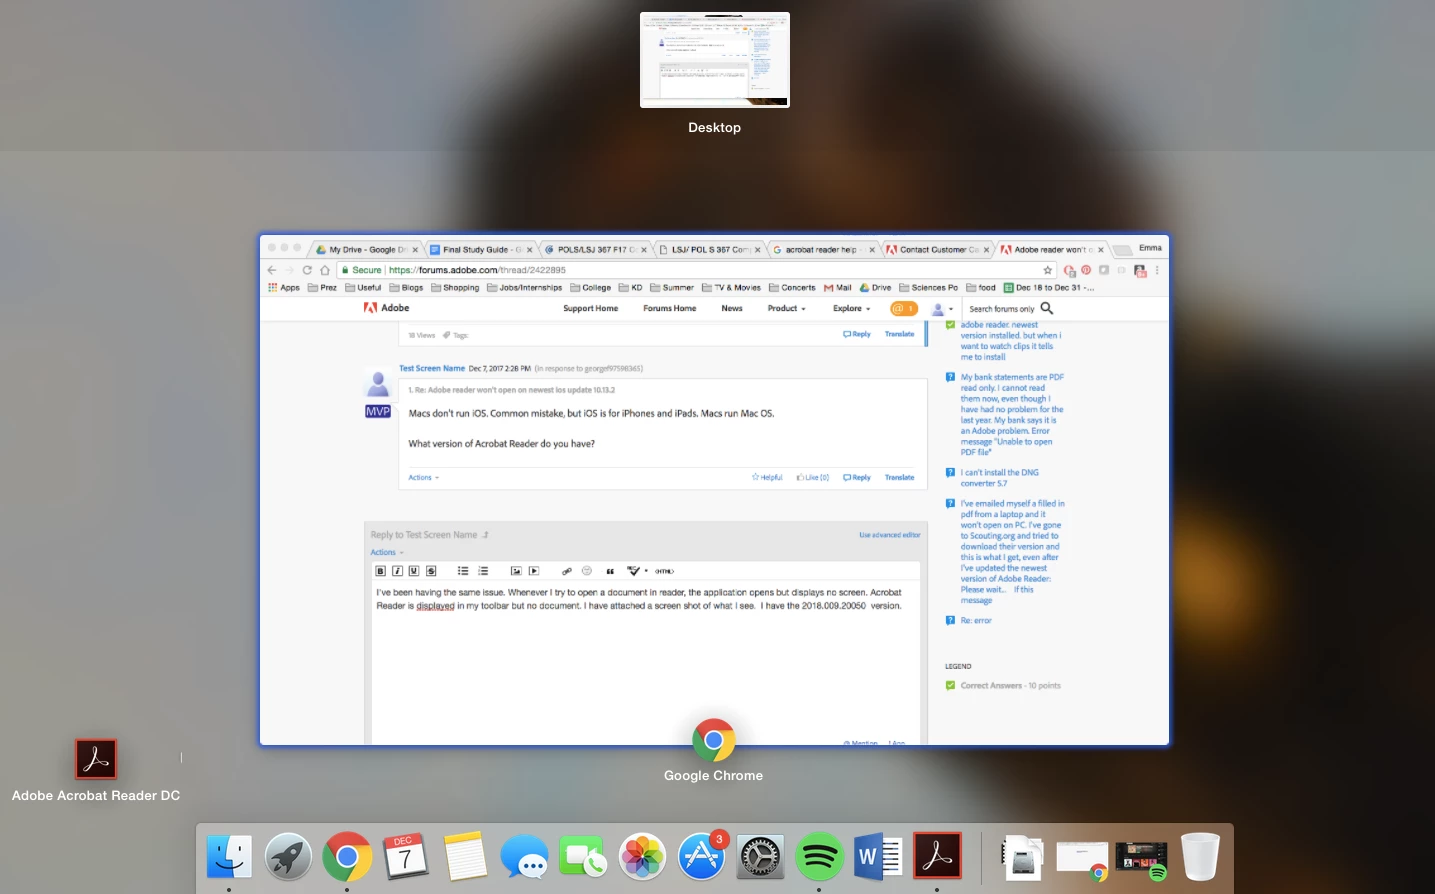Screen dimensions: 1435x894
Task: Click Reply under the MVP post
Action: (857, 477)
